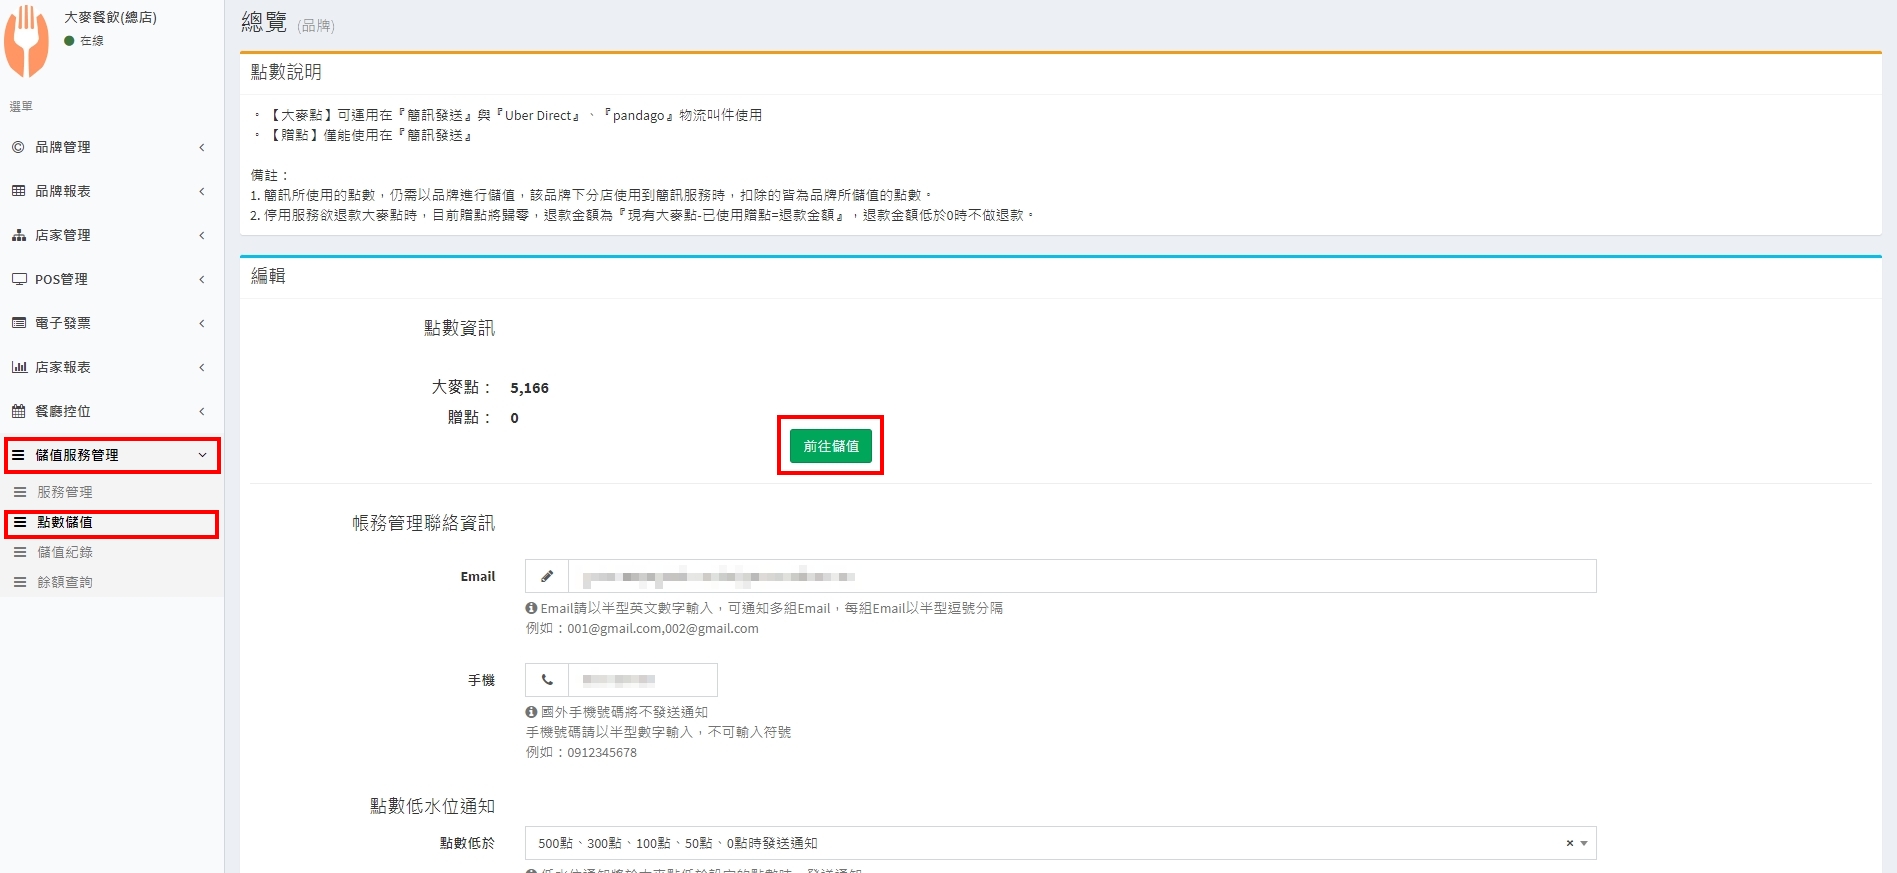Go to the 儲值紀錄 submenu page
This screenshot has height=873, width=1897.
(x=65, y=552)
